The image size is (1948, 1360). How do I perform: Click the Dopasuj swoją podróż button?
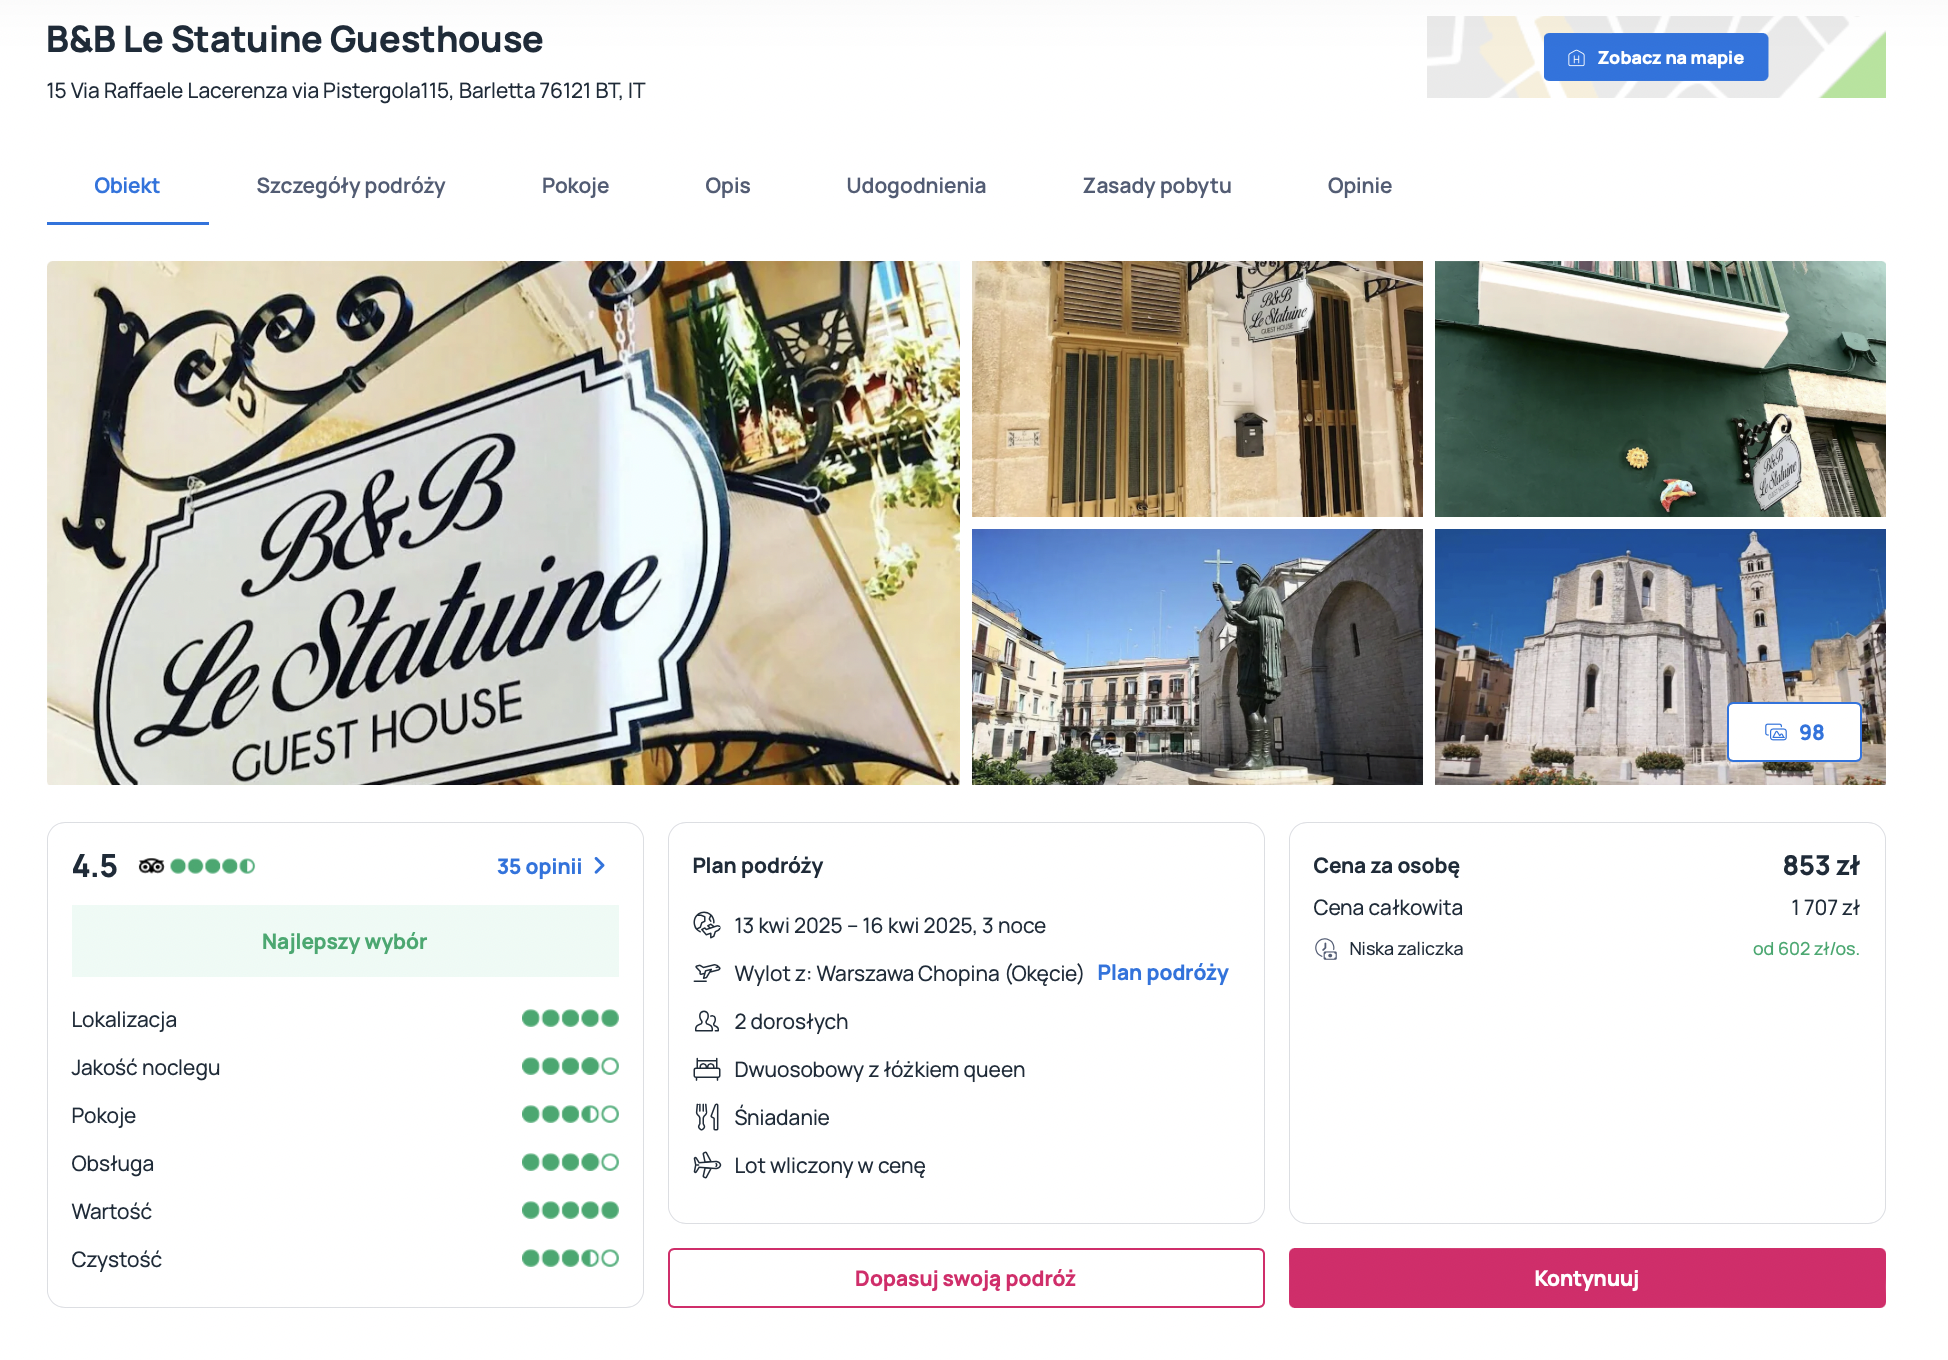coord(965,1278)
